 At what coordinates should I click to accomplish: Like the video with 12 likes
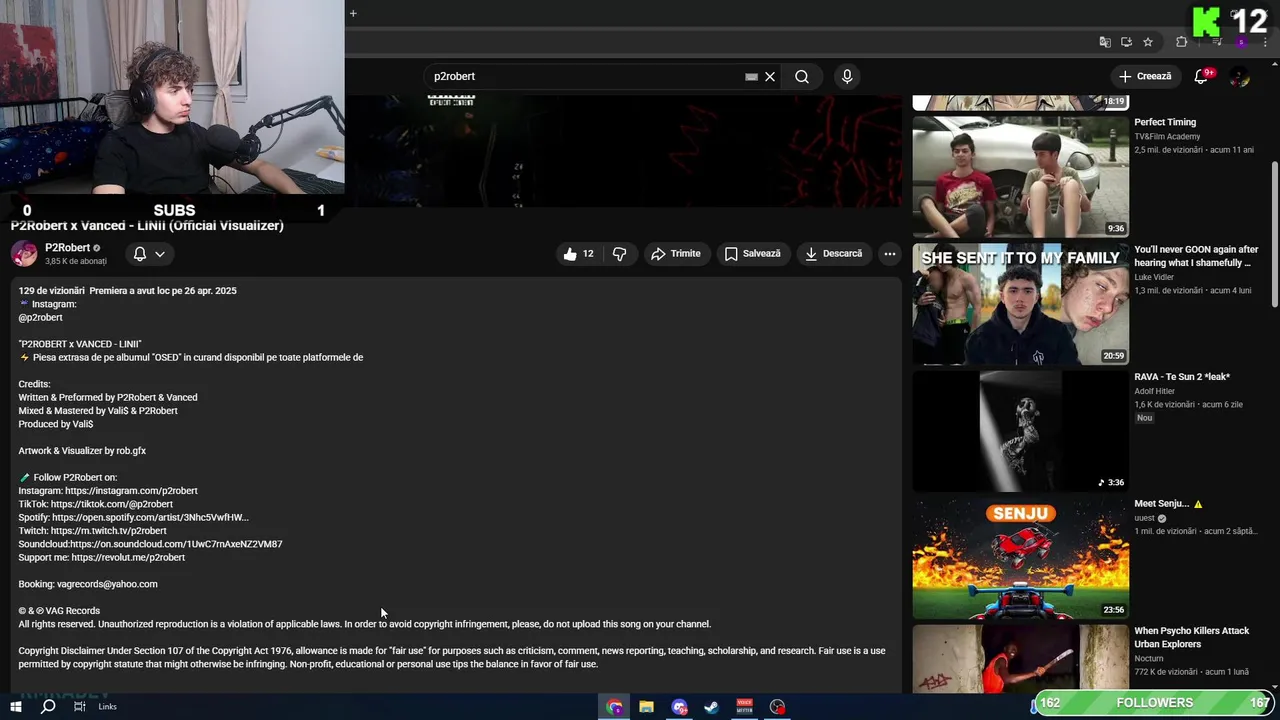(579, 254)
